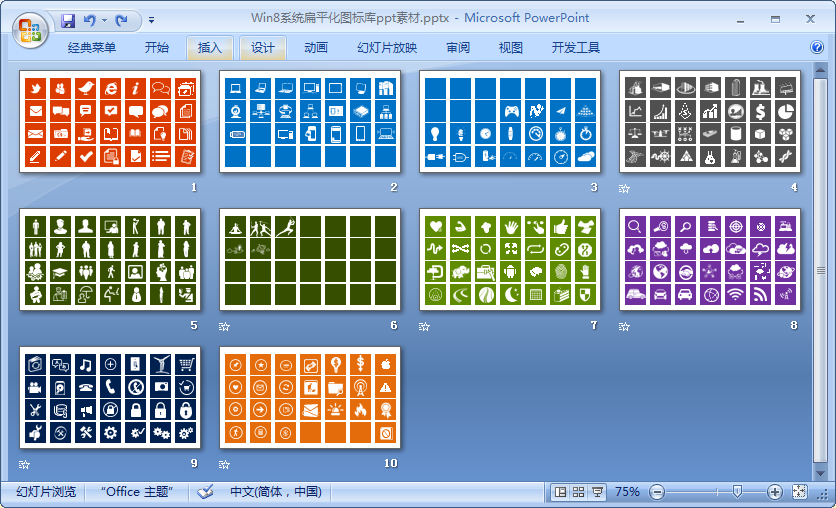Select slide 7 light green thumbnail

pyautogui.click(x=510, y=260)
